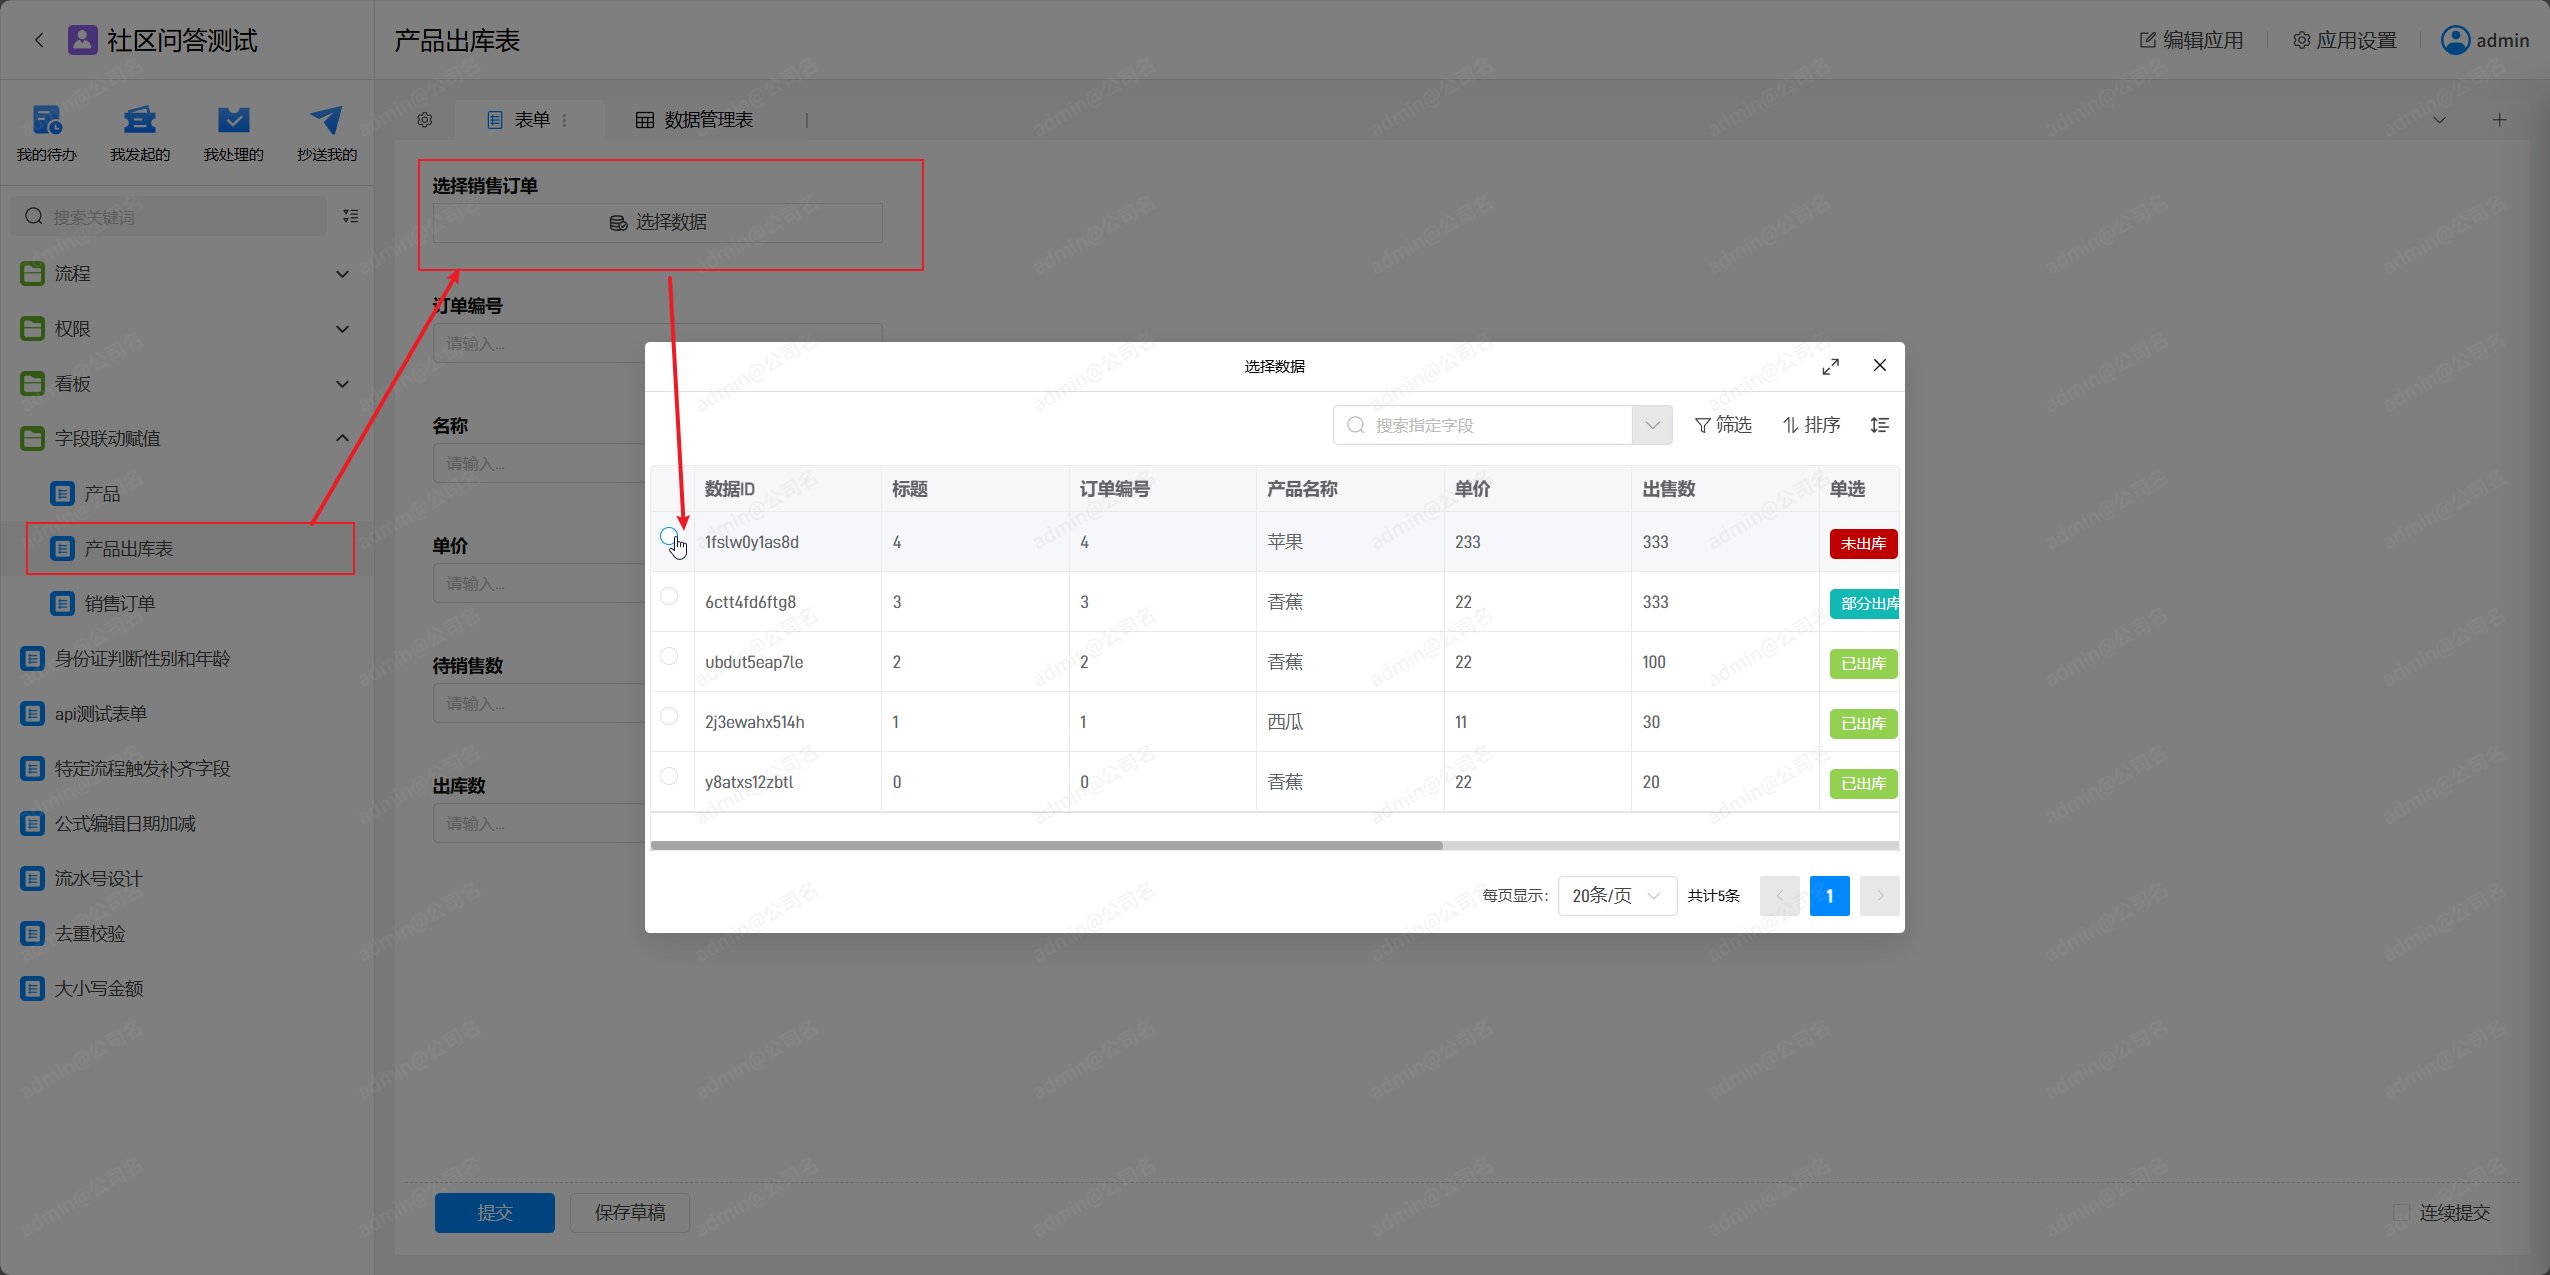Select radio for row 6ctt4fd6ftg8

pyautogui.click(x=669, y=597)
